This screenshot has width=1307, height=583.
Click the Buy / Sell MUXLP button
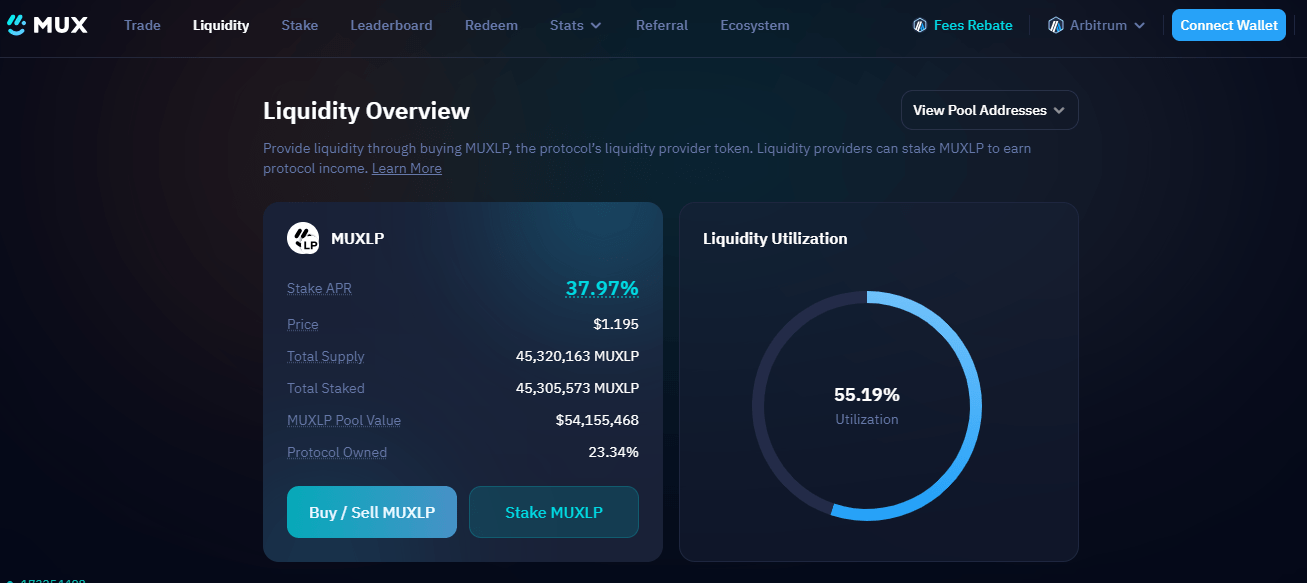372,512
